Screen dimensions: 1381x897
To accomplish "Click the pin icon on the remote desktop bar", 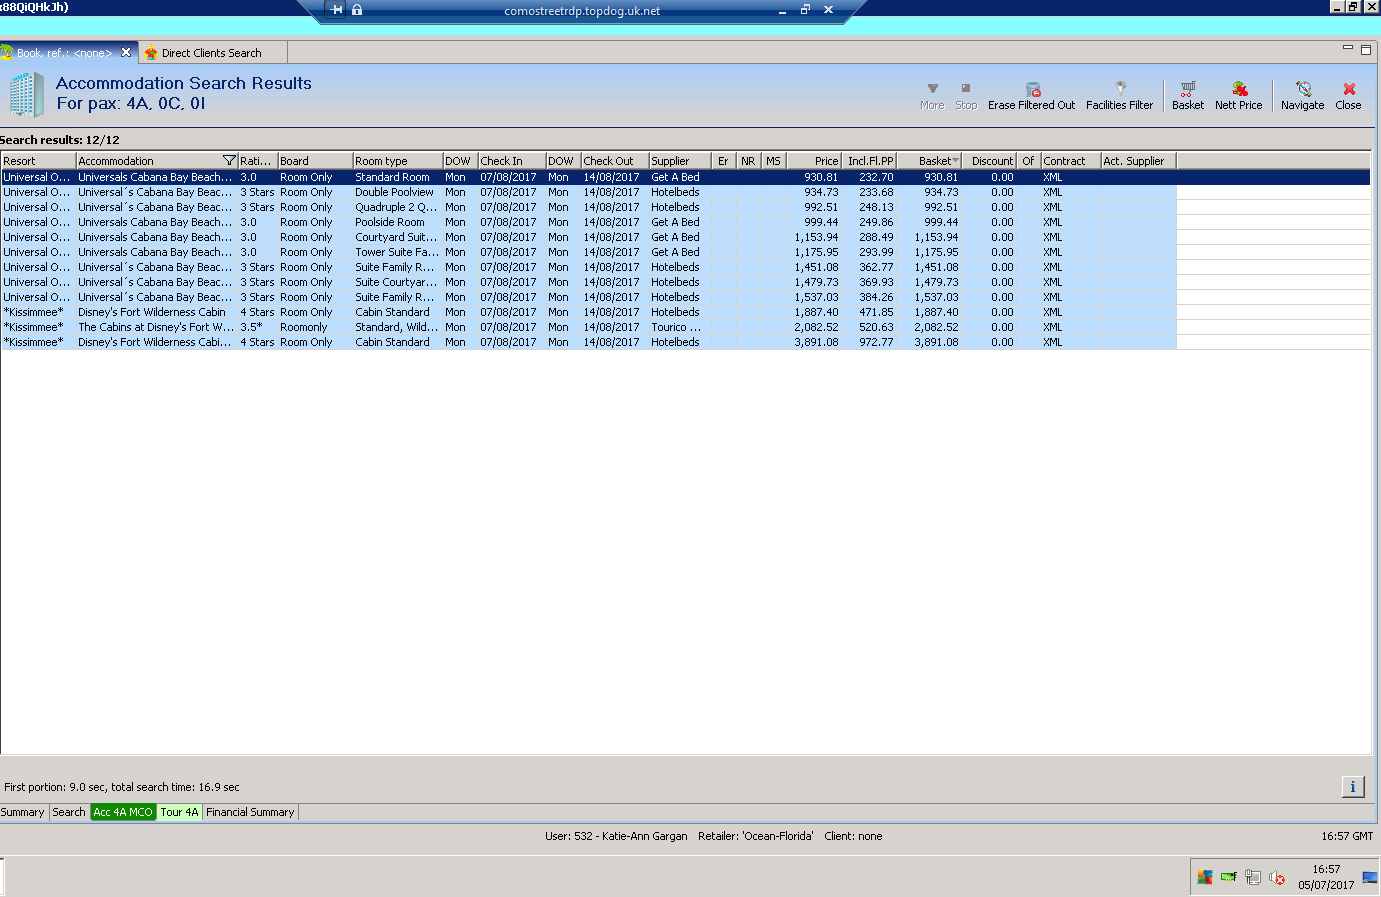I will pyautogui.click(x=336, y=10).
